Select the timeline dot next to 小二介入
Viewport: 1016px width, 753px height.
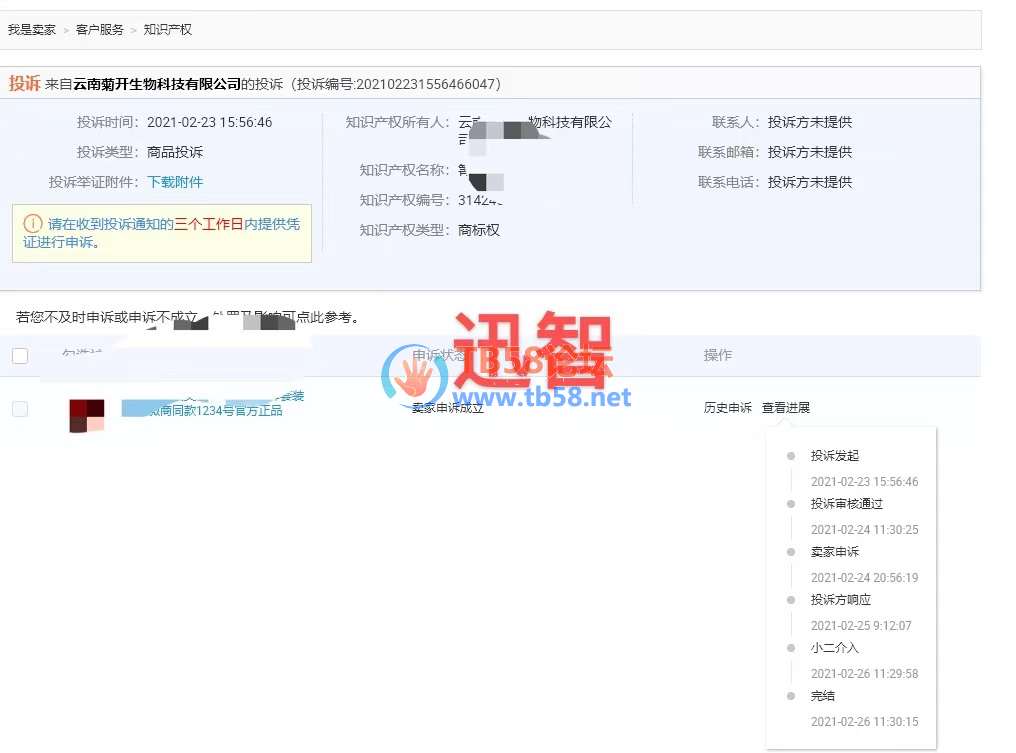coord(791,648)
